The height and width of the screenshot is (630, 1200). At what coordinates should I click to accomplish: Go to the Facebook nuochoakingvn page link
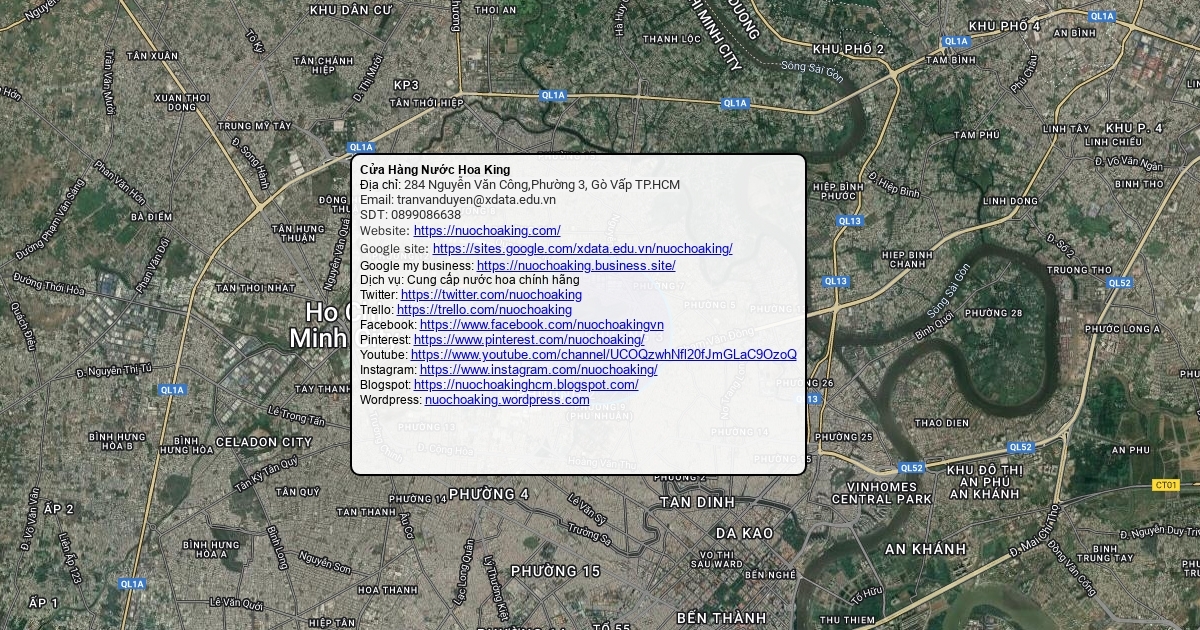coord(541,325)
